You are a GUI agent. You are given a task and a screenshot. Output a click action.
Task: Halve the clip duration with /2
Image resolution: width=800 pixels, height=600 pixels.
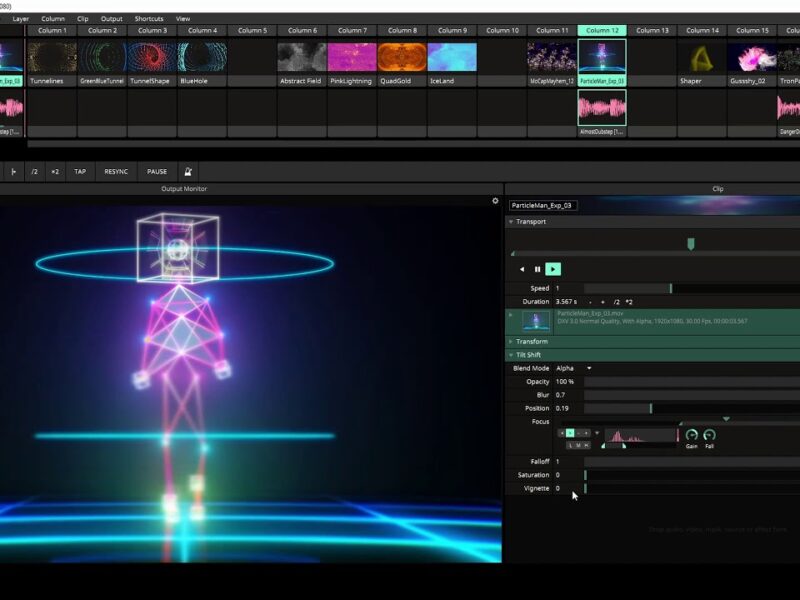[x=616, y=302]
